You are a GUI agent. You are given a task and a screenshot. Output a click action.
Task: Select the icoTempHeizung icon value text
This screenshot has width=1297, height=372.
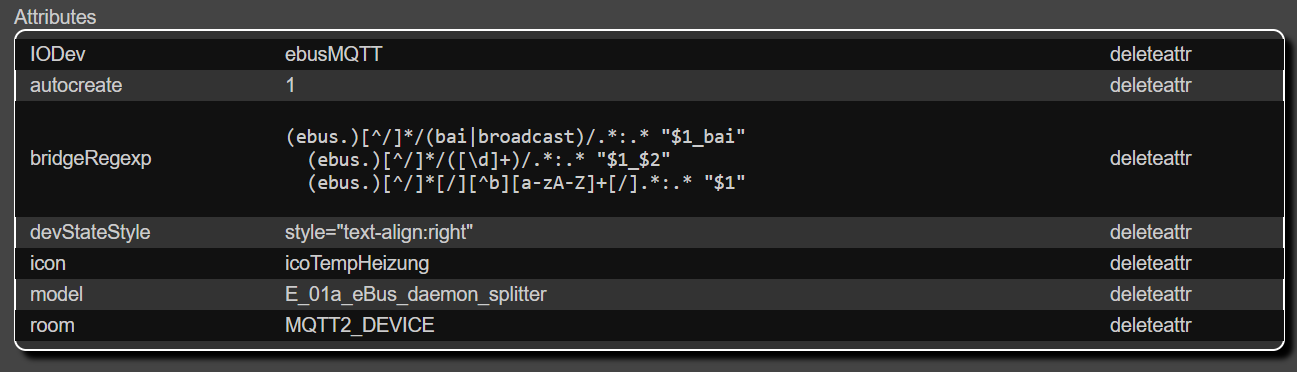click(358, 264)
